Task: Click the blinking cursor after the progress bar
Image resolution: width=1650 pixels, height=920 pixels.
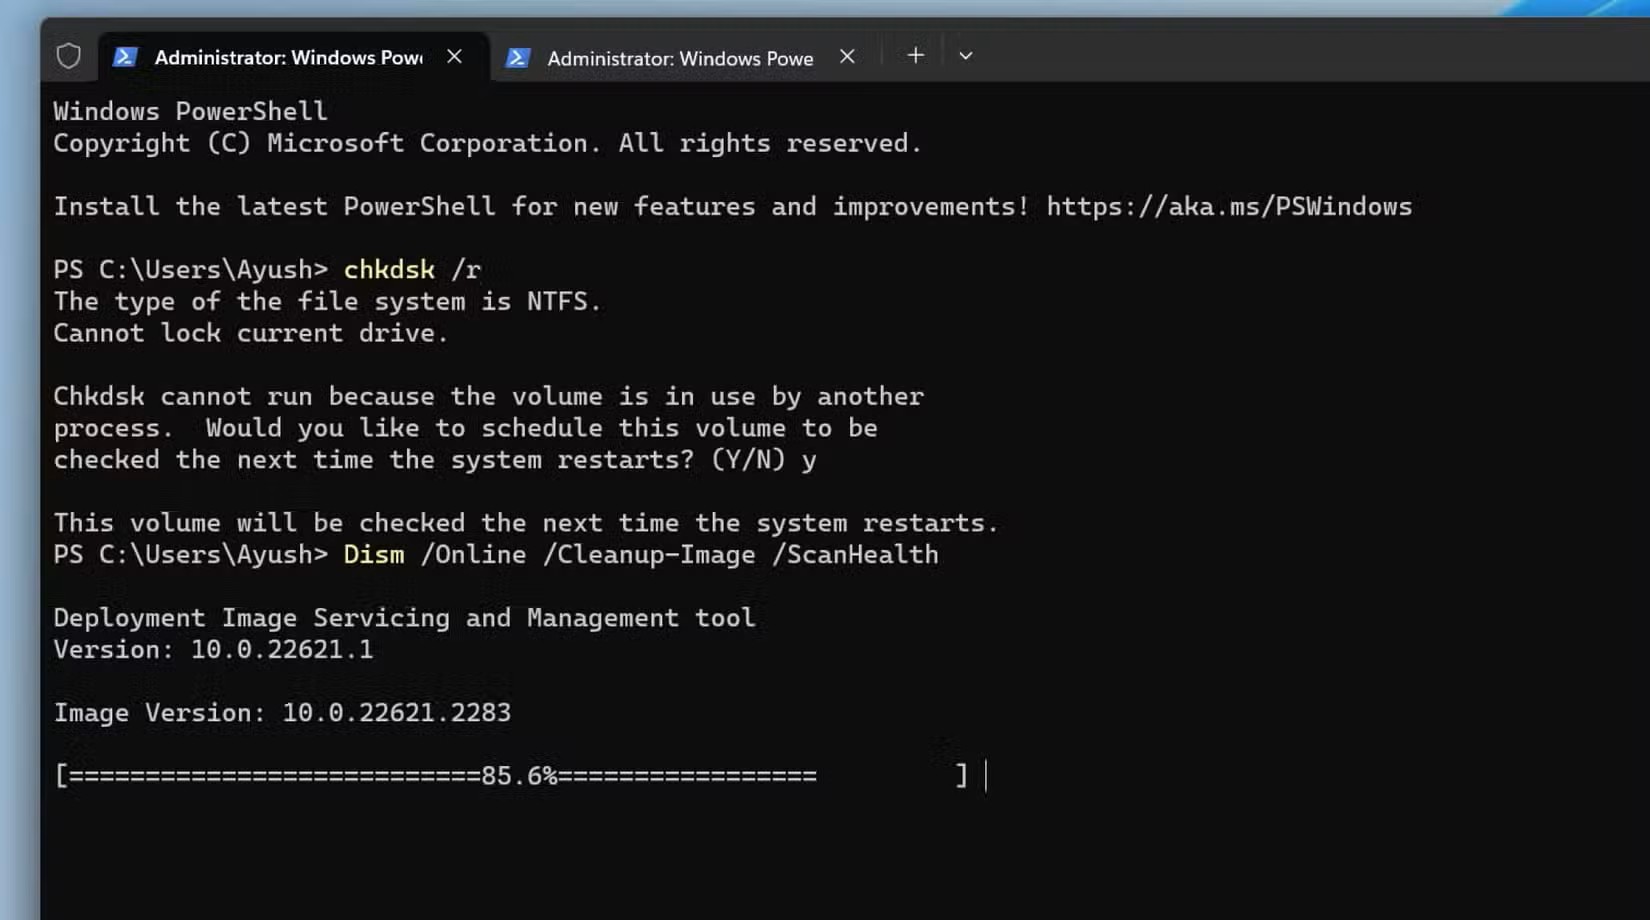Action: [x=985, y=775]
